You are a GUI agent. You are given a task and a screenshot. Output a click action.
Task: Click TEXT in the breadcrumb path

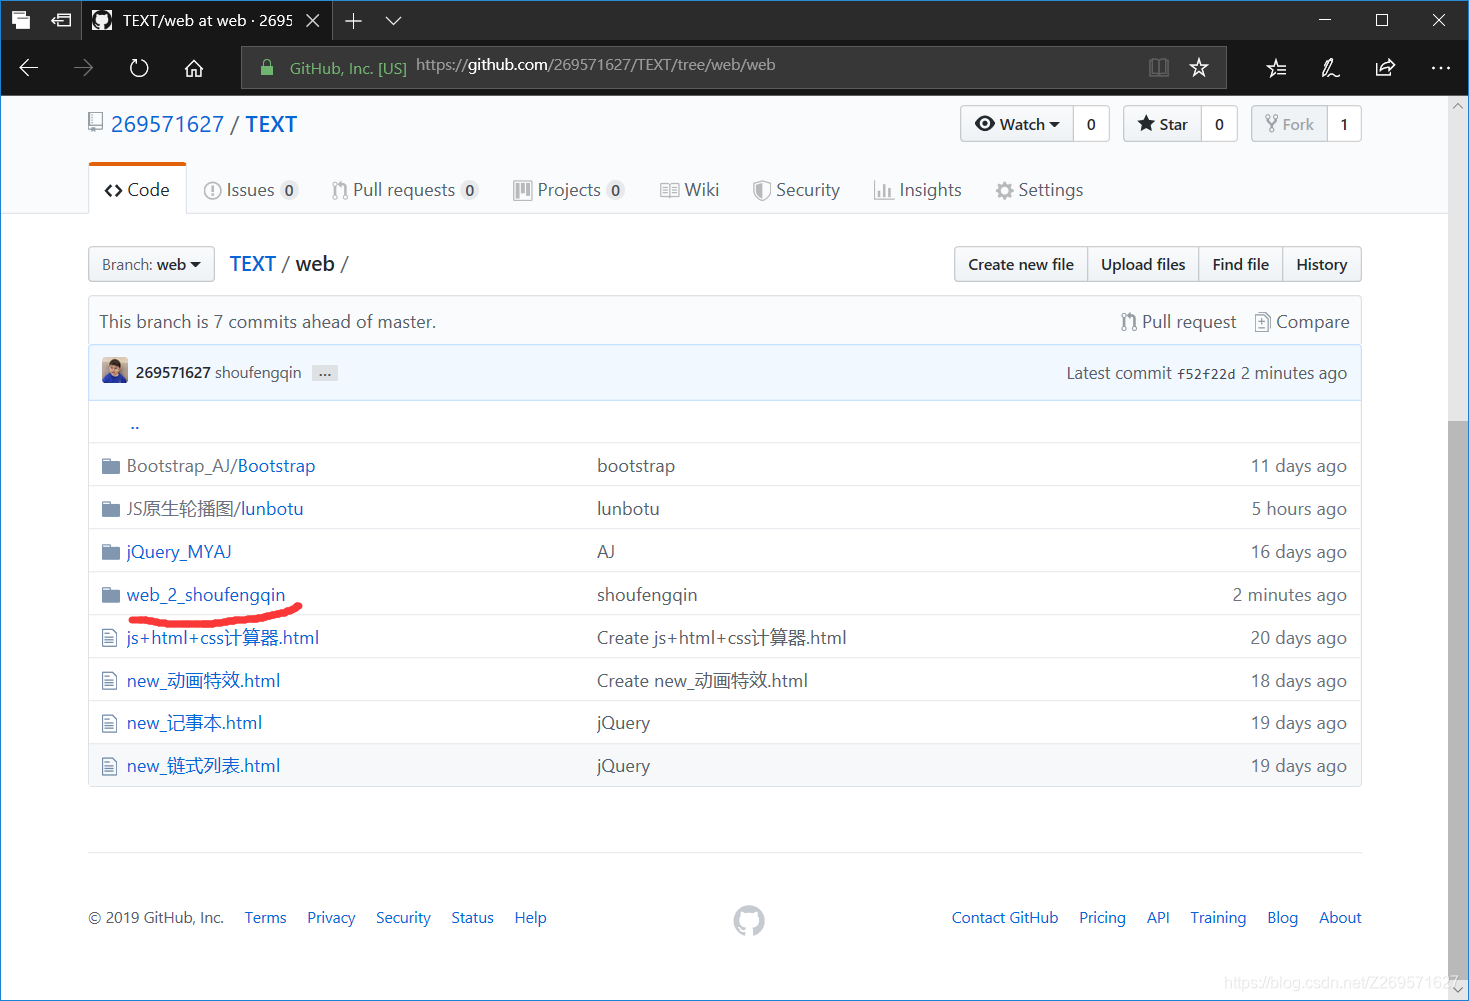pos(252,264)
